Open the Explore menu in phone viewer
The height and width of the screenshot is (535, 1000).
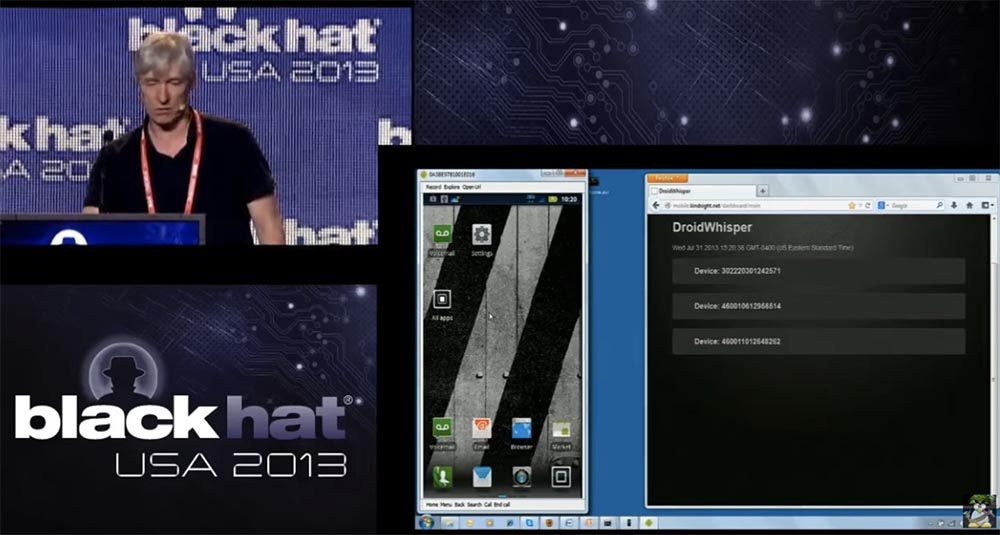pyautogui.click(x=452, y=187)
